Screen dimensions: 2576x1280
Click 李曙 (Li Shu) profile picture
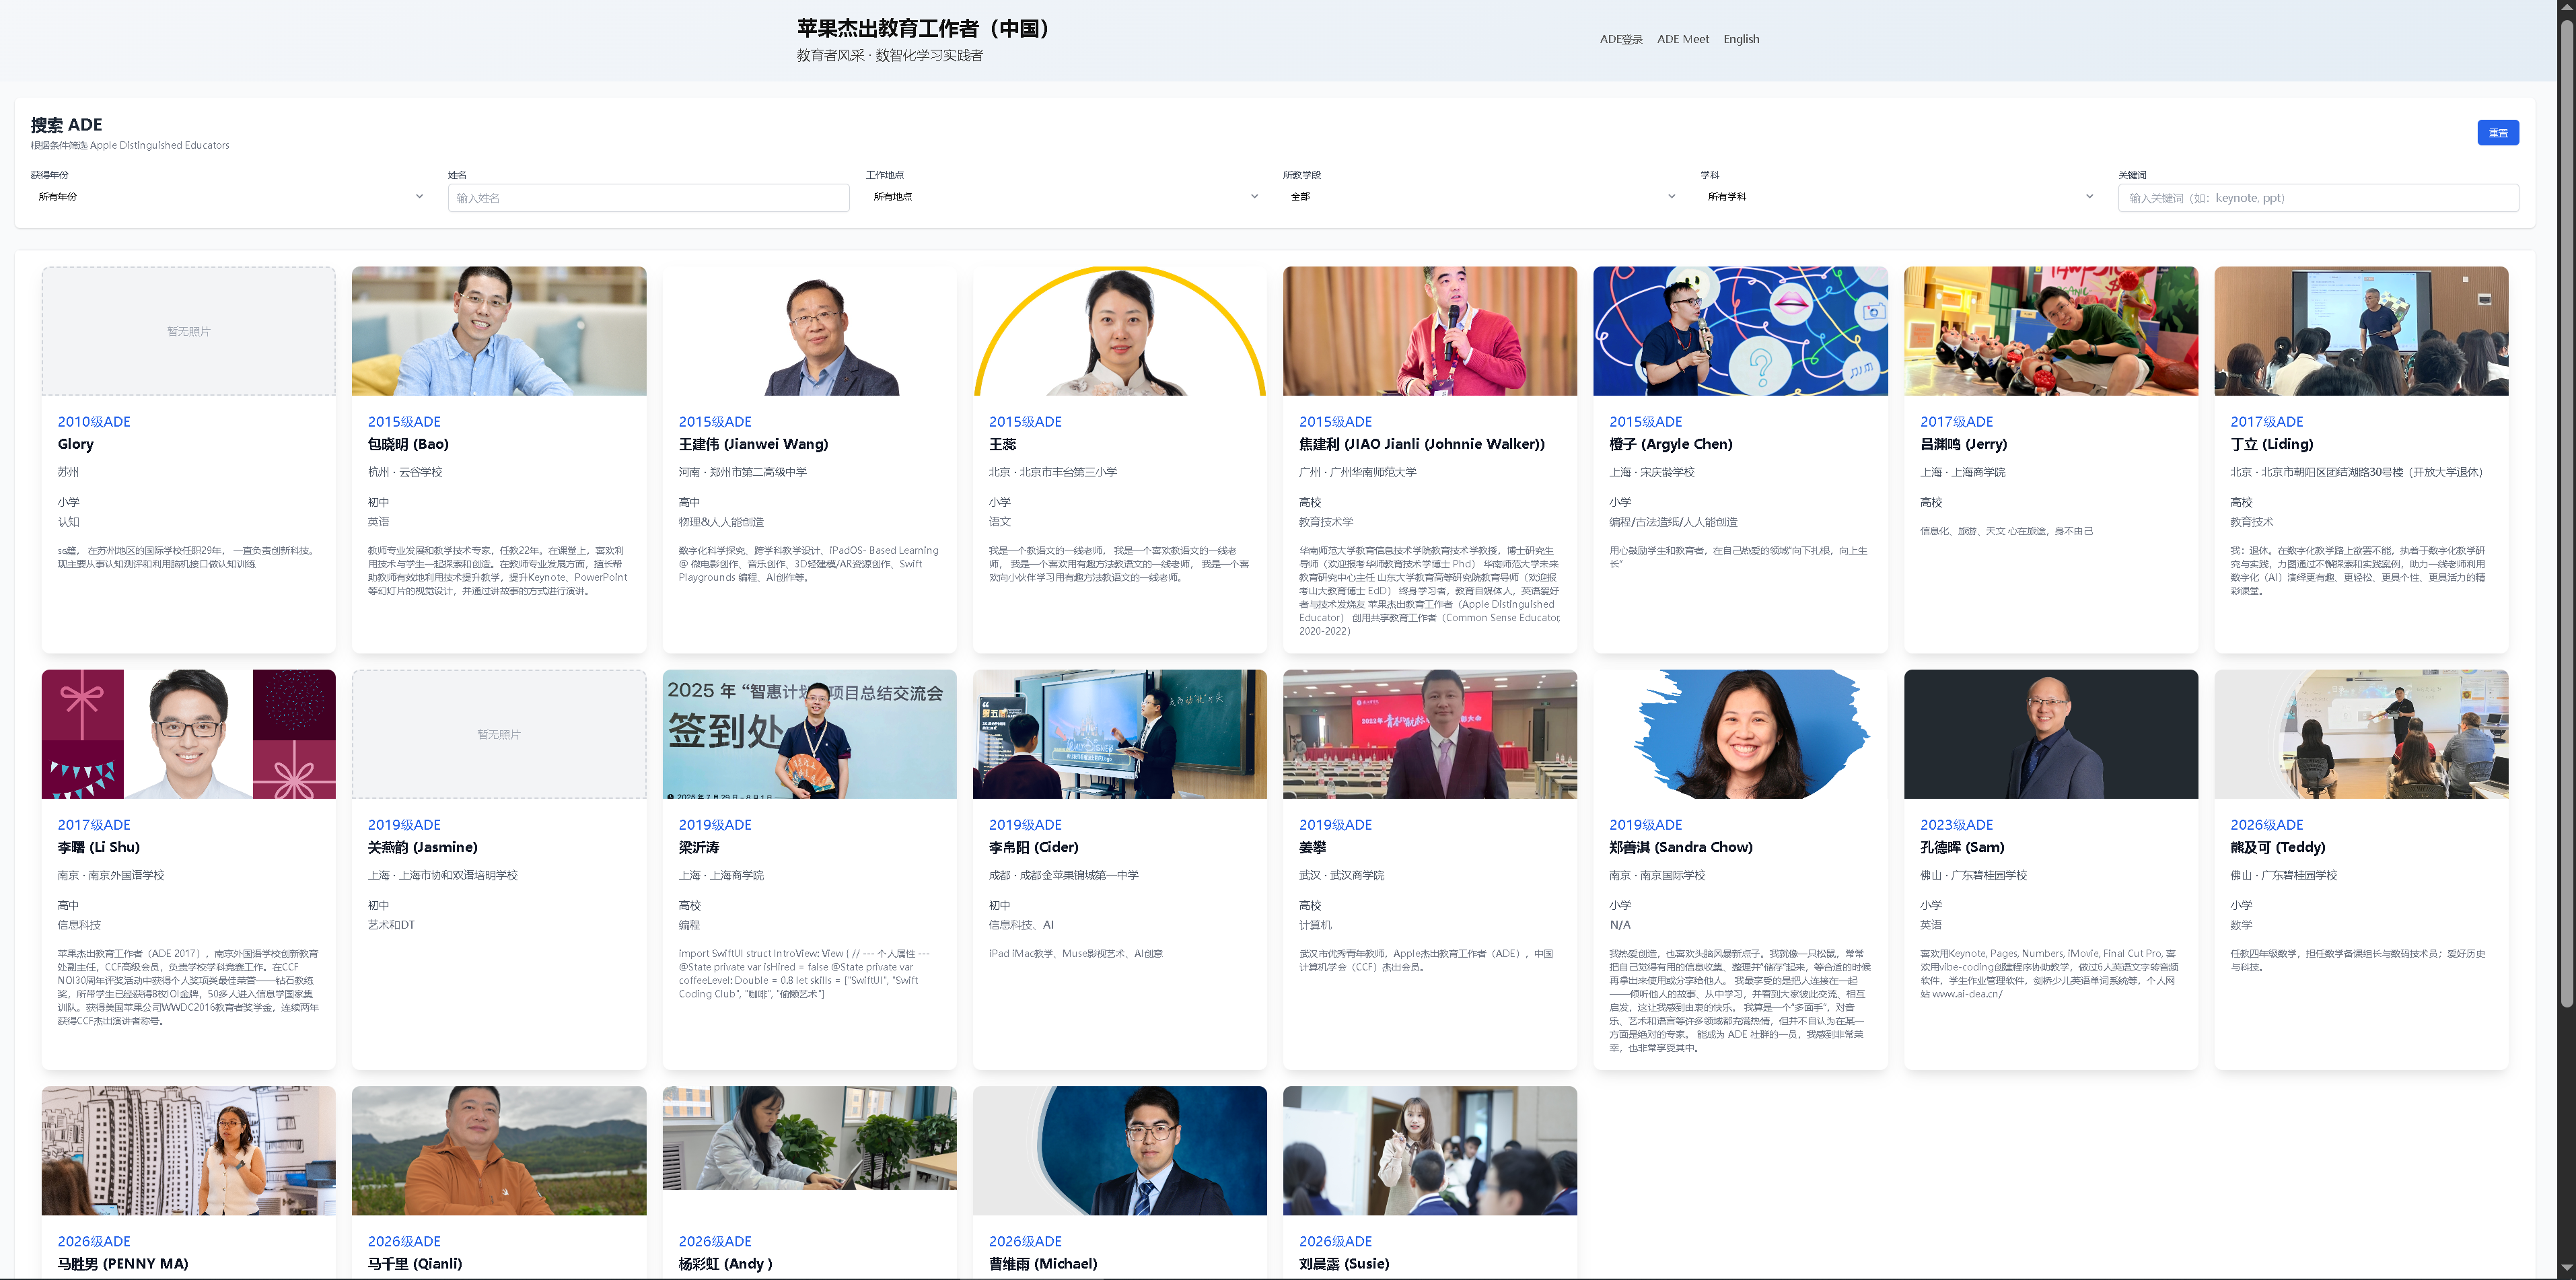click(x=188, y=734)
